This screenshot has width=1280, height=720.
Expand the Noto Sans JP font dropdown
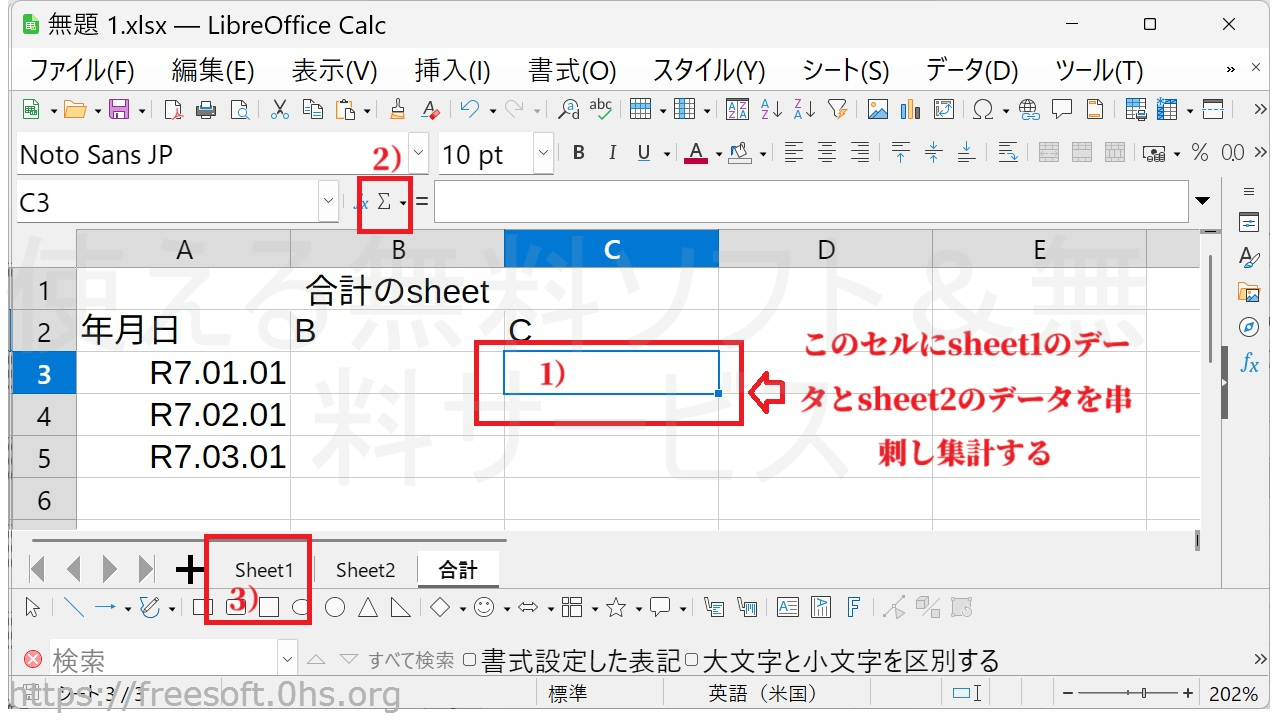(x=419, y=154)
